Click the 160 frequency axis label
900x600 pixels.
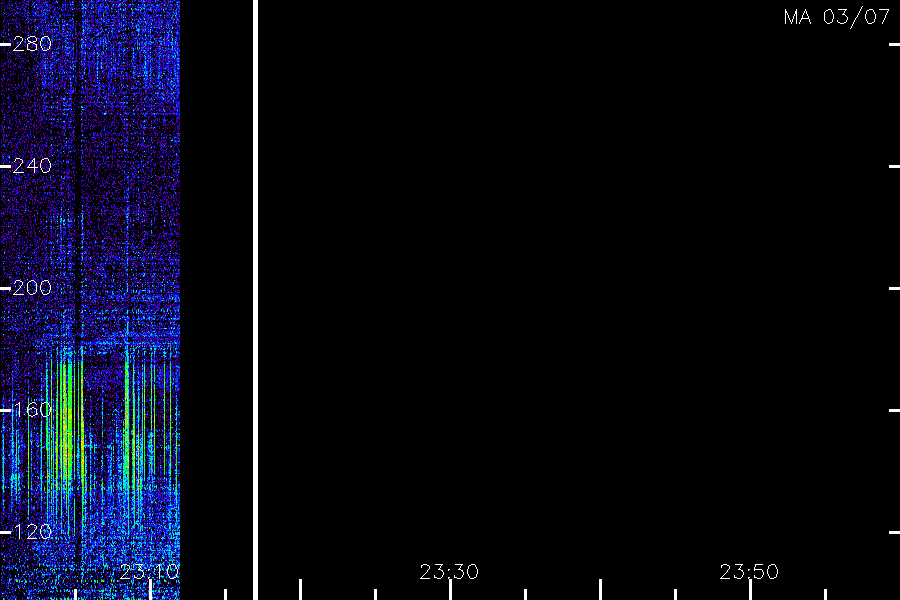tap(32, 410)
